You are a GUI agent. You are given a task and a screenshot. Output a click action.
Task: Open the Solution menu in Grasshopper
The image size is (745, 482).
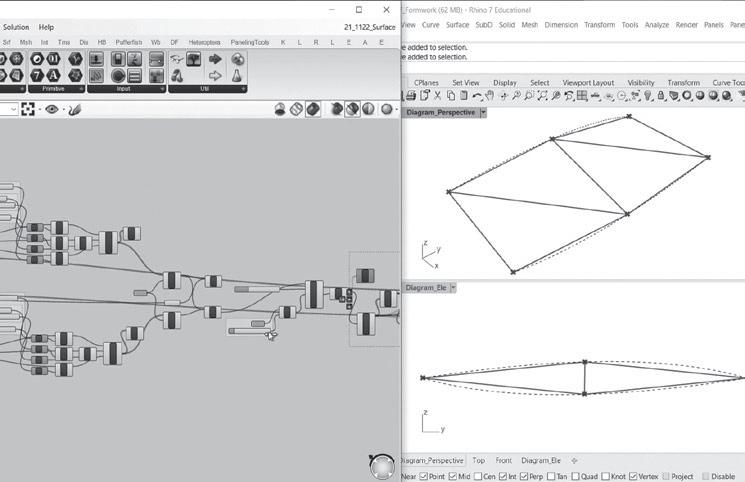click(x=16, y=27)
